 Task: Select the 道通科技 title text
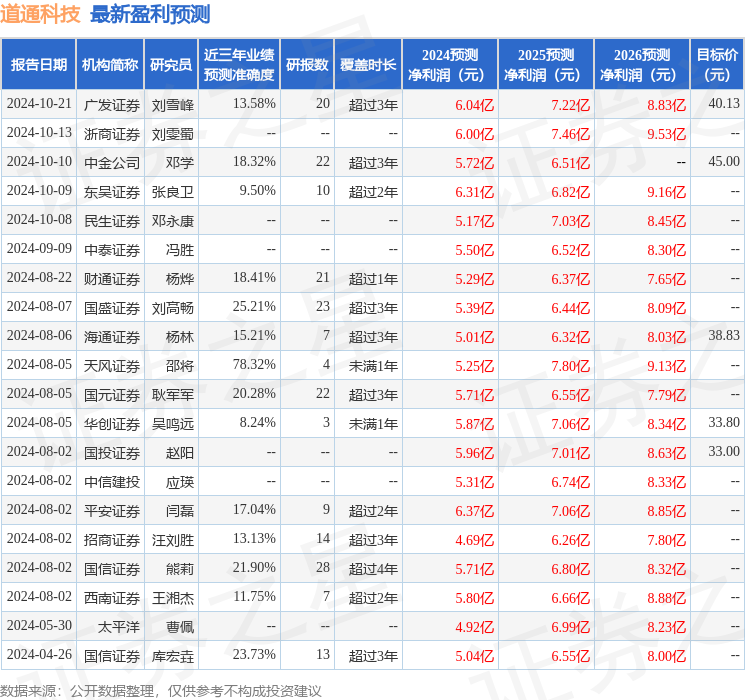(x=40, y=14)
